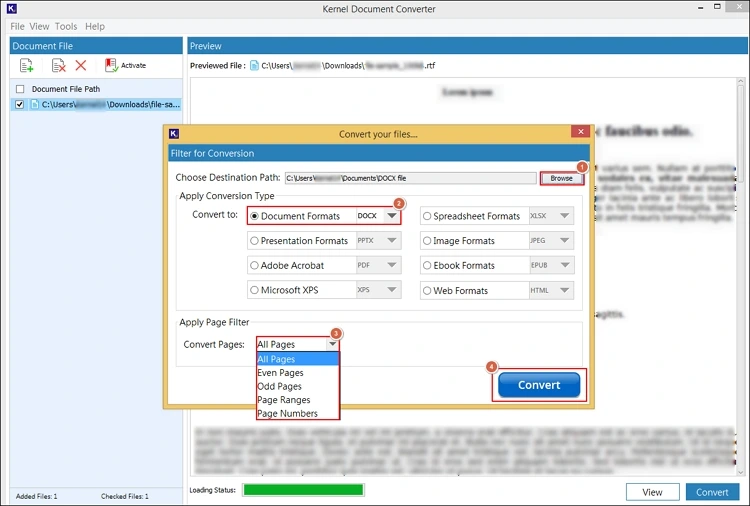Click the Activate license icon
The width and height of the screenshot is (750, 506).
[111, 66]
